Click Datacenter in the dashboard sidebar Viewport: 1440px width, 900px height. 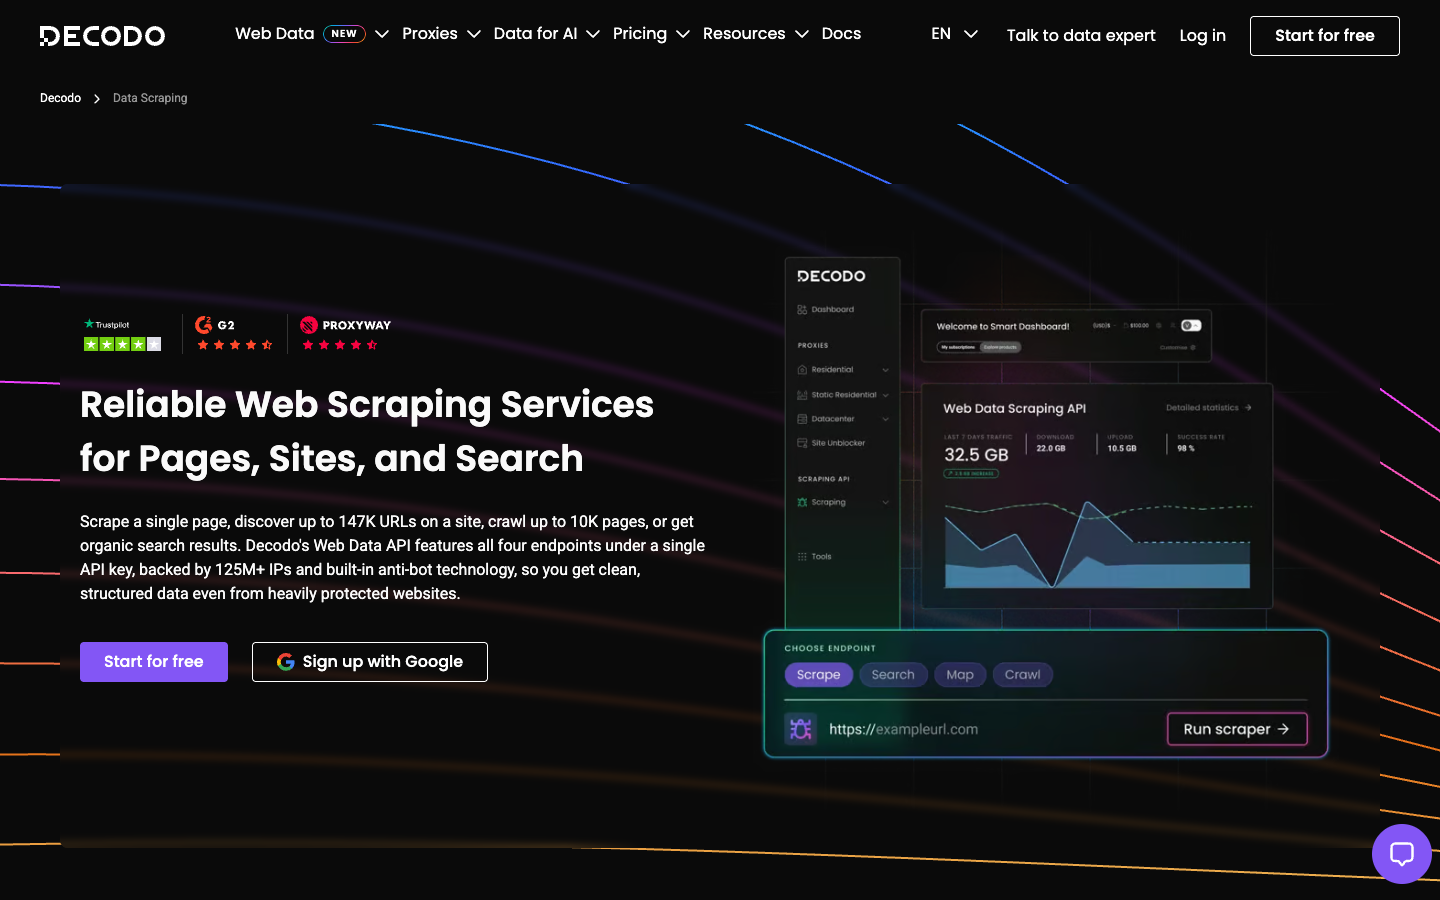[842, 419]
